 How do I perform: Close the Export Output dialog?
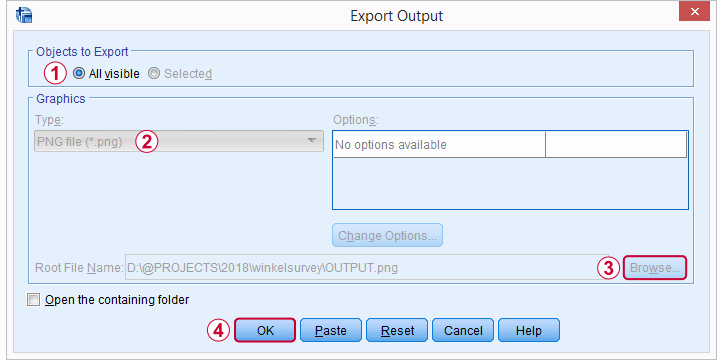pos(695,12)
